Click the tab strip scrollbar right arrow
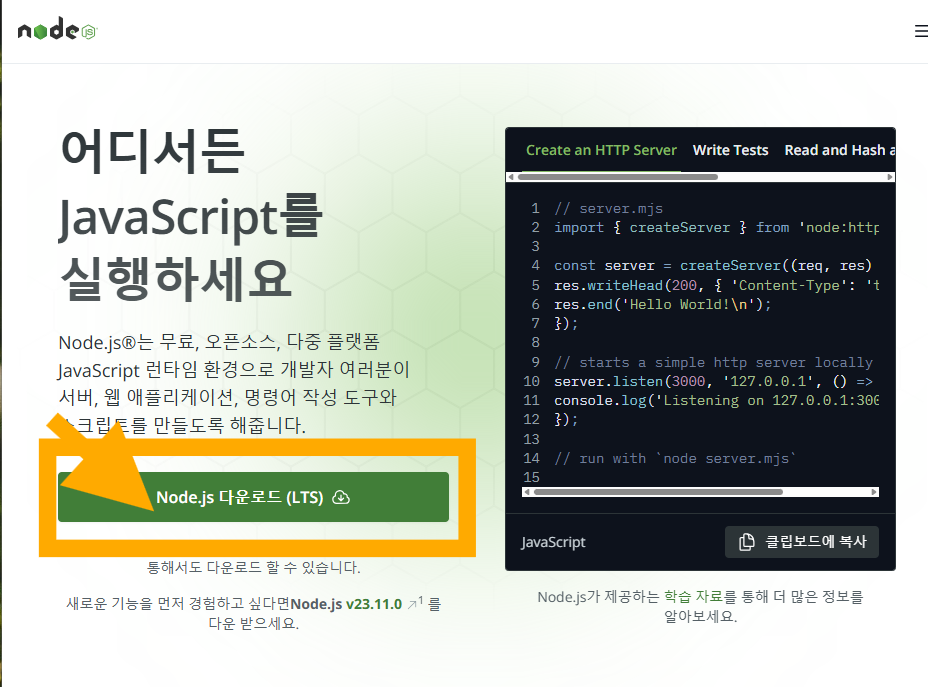 (890, 177)
